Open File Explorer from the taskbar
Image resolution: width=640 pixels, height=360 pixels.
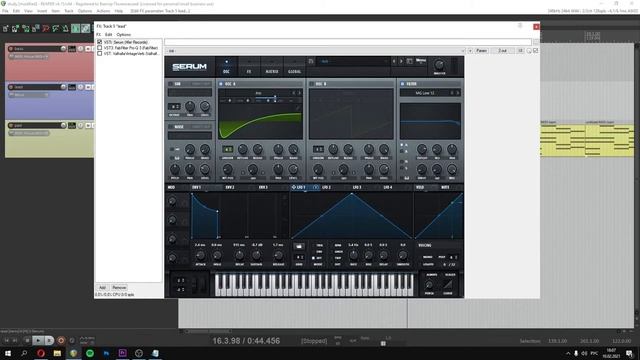(x=57, y=353)
